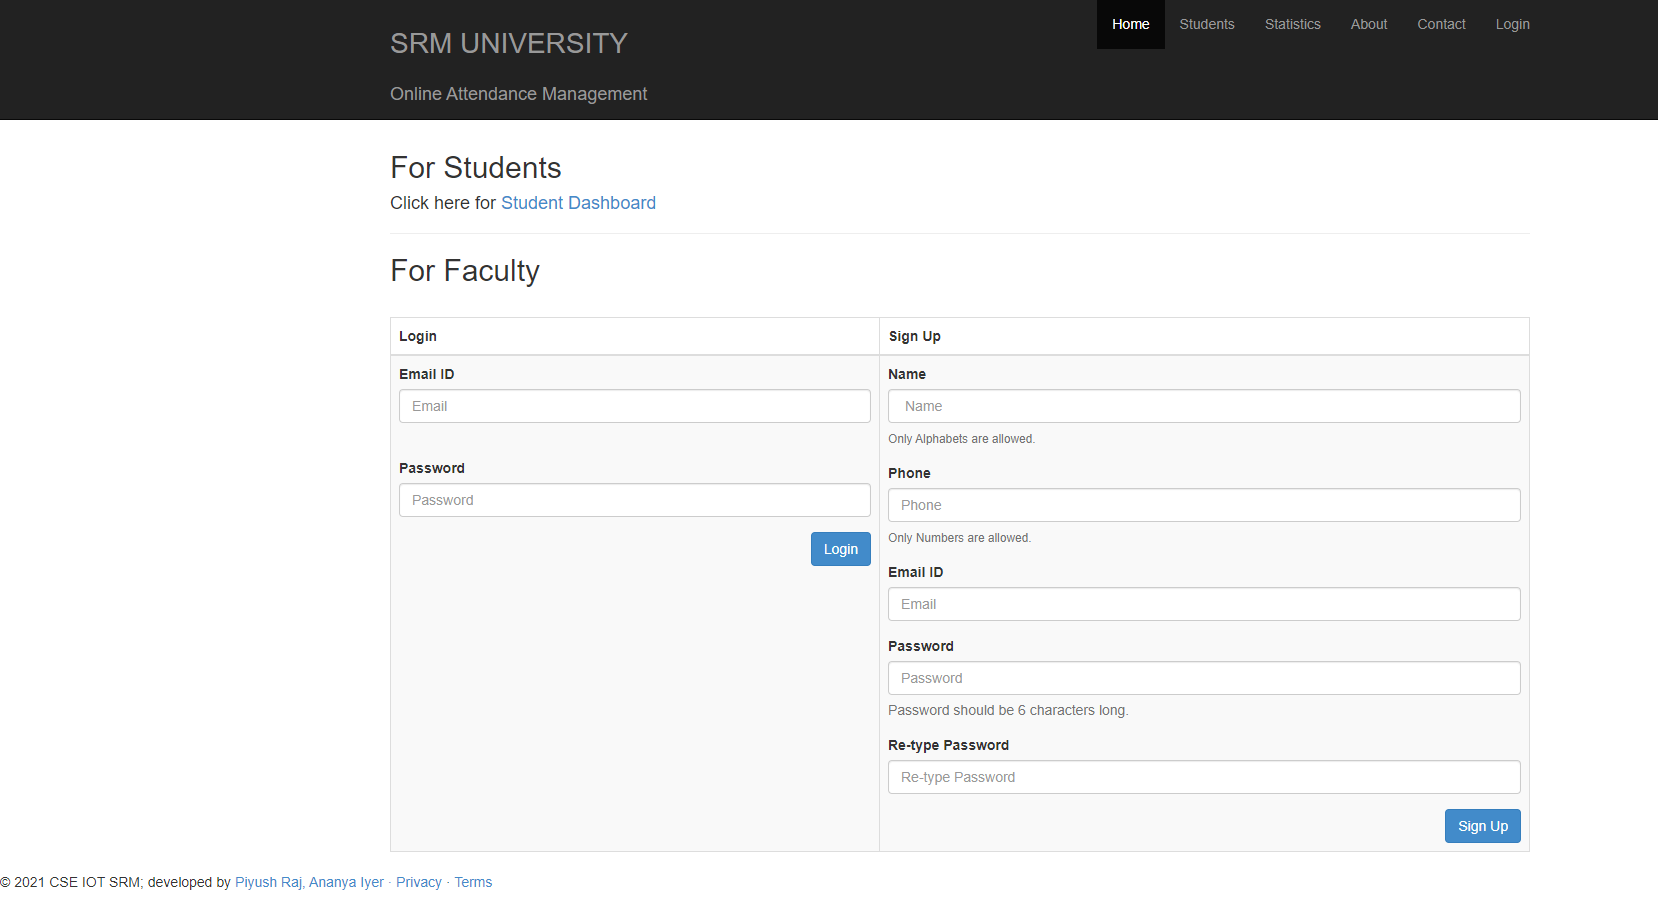Click the 'Only Alphabets are allowed.' hint

pos(961,439)
